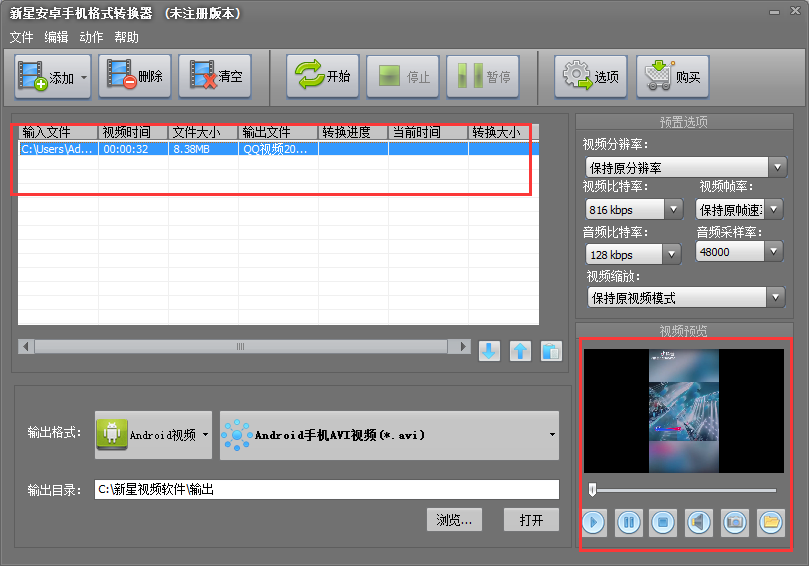Open the 选项 (Options) settings button
This screenshot has height=566, width=809.
click(591, 77)
